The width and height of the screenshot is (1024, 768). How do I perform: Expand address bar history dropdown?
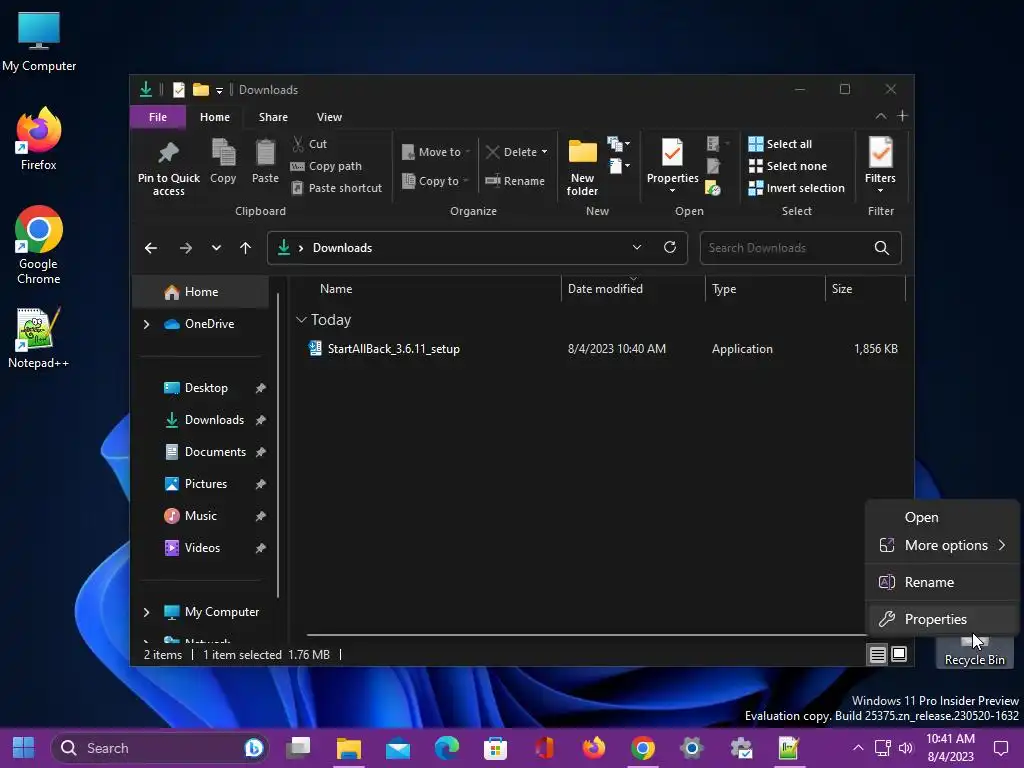[637, 248]
